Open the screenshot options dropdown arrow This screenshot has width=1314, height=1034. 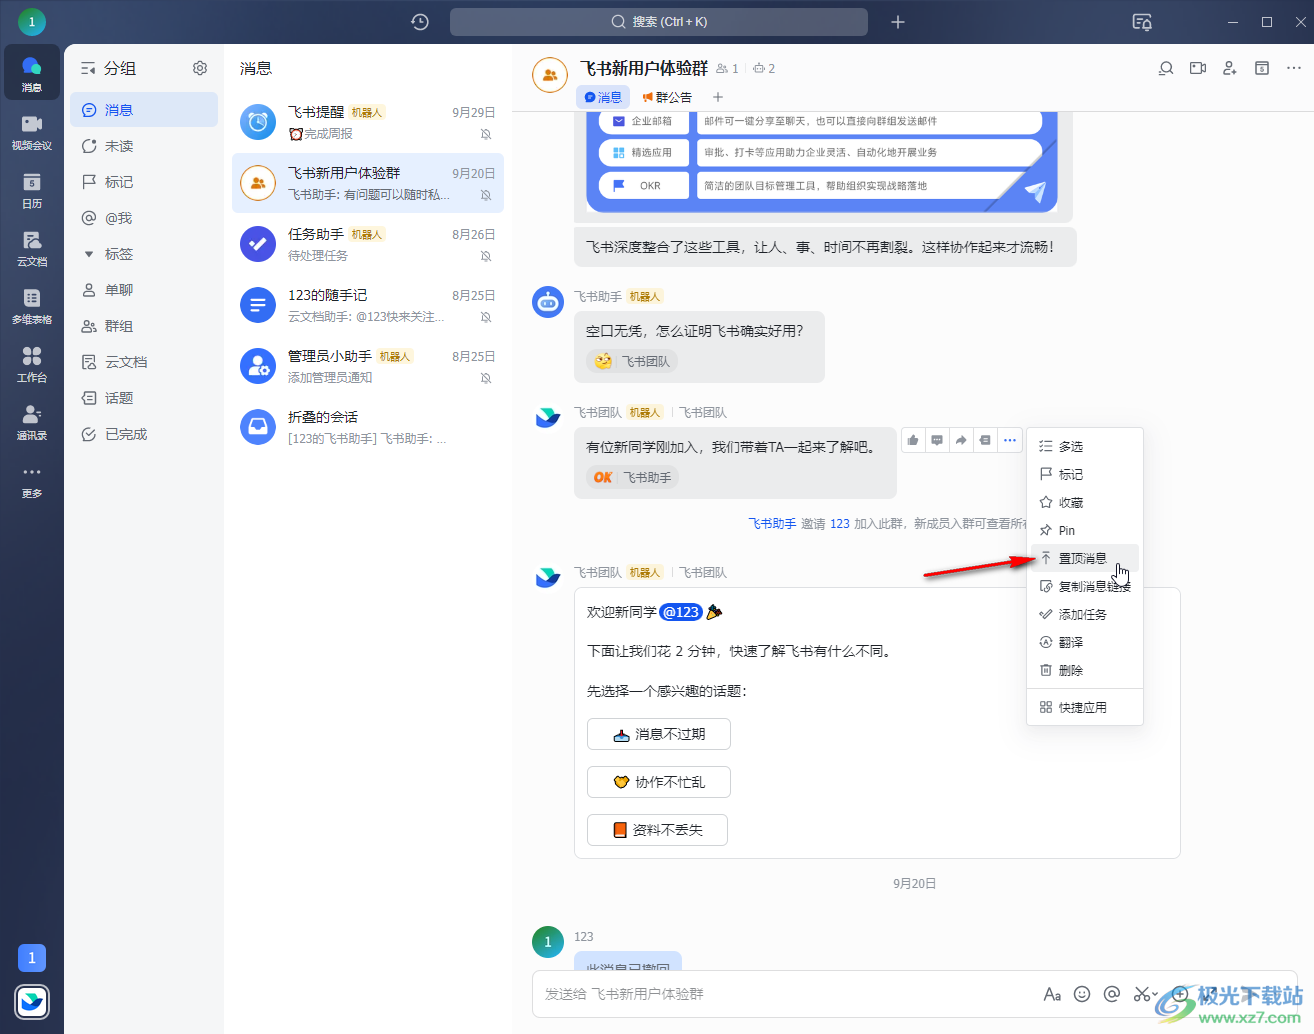pos(1155,994)
